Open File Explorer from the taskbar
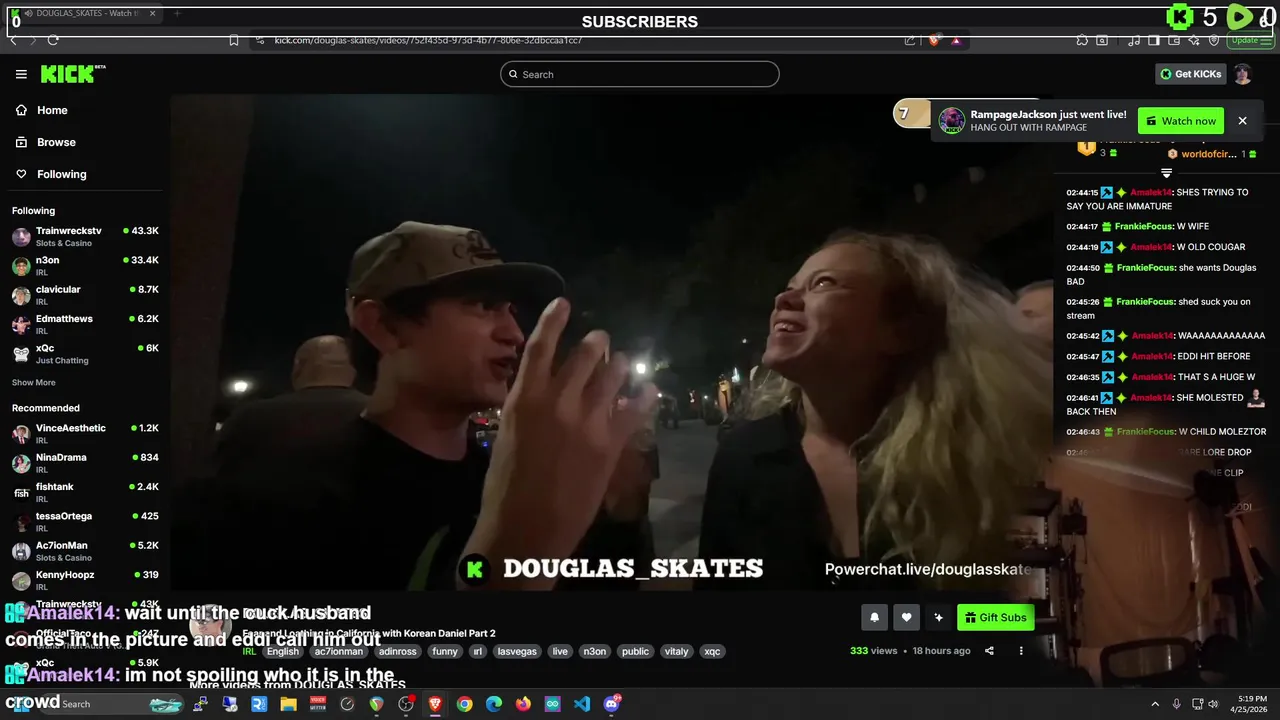Screen dimensions: 1280x720 click(288, 704)
